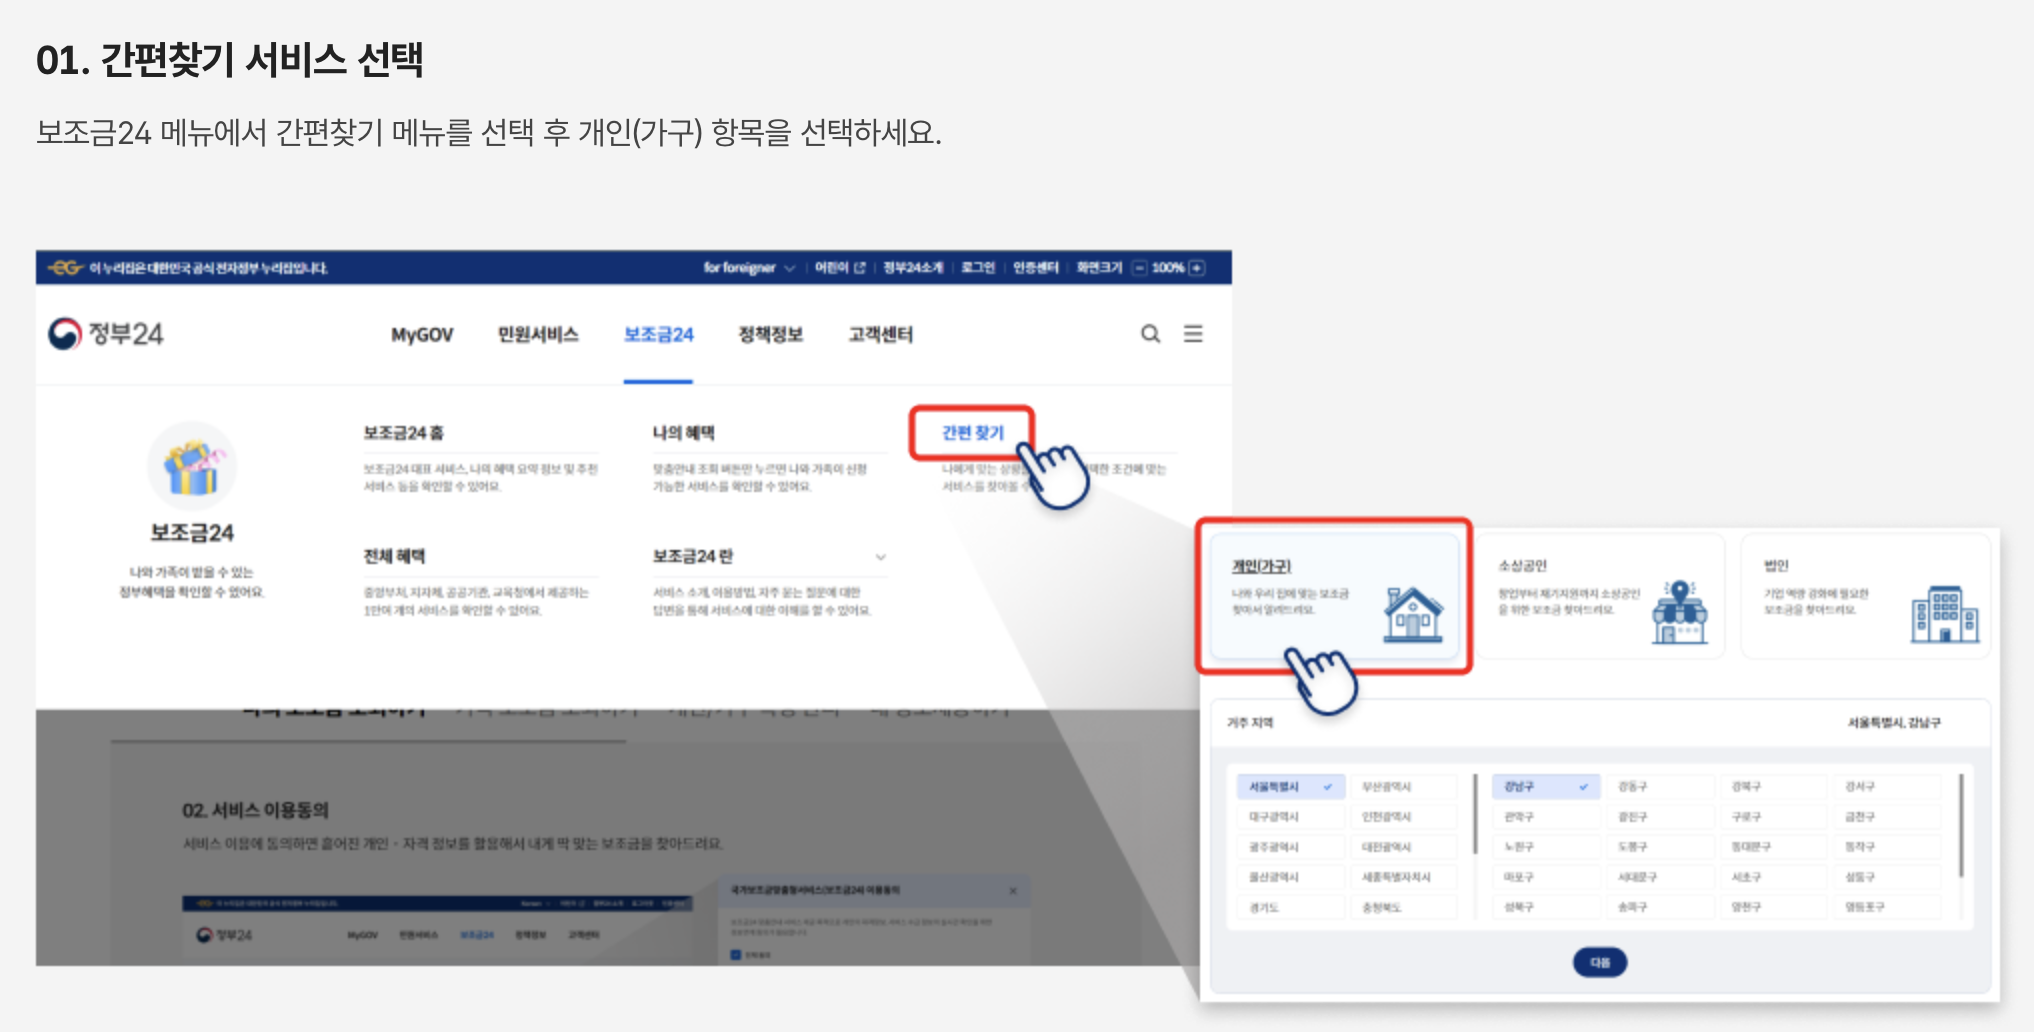The image size is (2034, 1032).
Task: Click the small 정부24 logo in dimmed section
Action: [224, 935]
